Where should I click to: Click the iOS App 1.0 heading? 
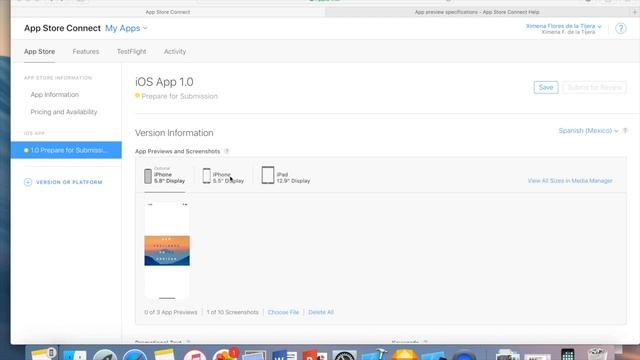click(164, 82)
